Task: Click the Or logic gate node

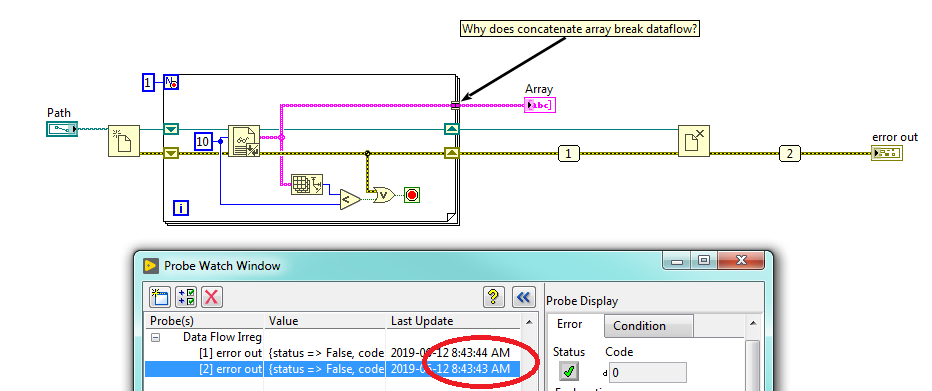Action: tap(383, 194)
